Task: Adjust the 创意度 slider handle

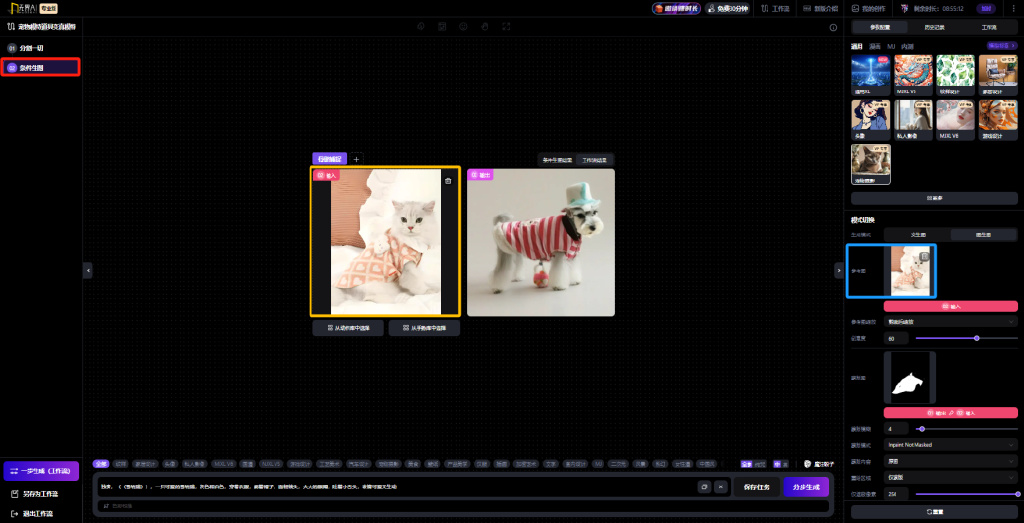Action: 976,338
